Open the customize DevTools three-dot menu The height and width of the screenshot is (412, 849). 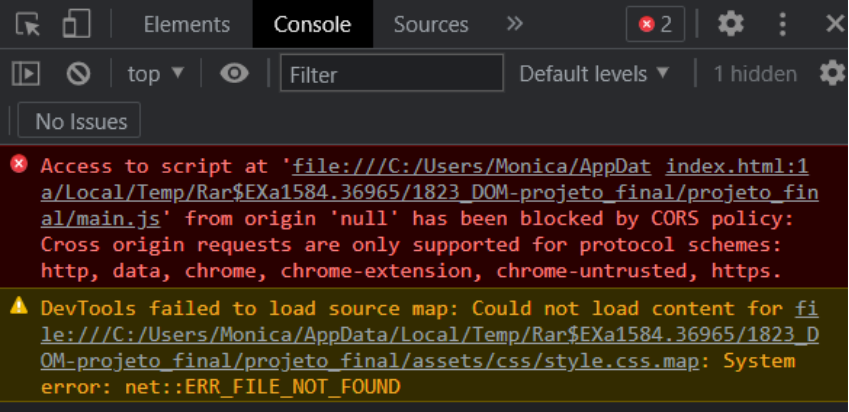782,24
